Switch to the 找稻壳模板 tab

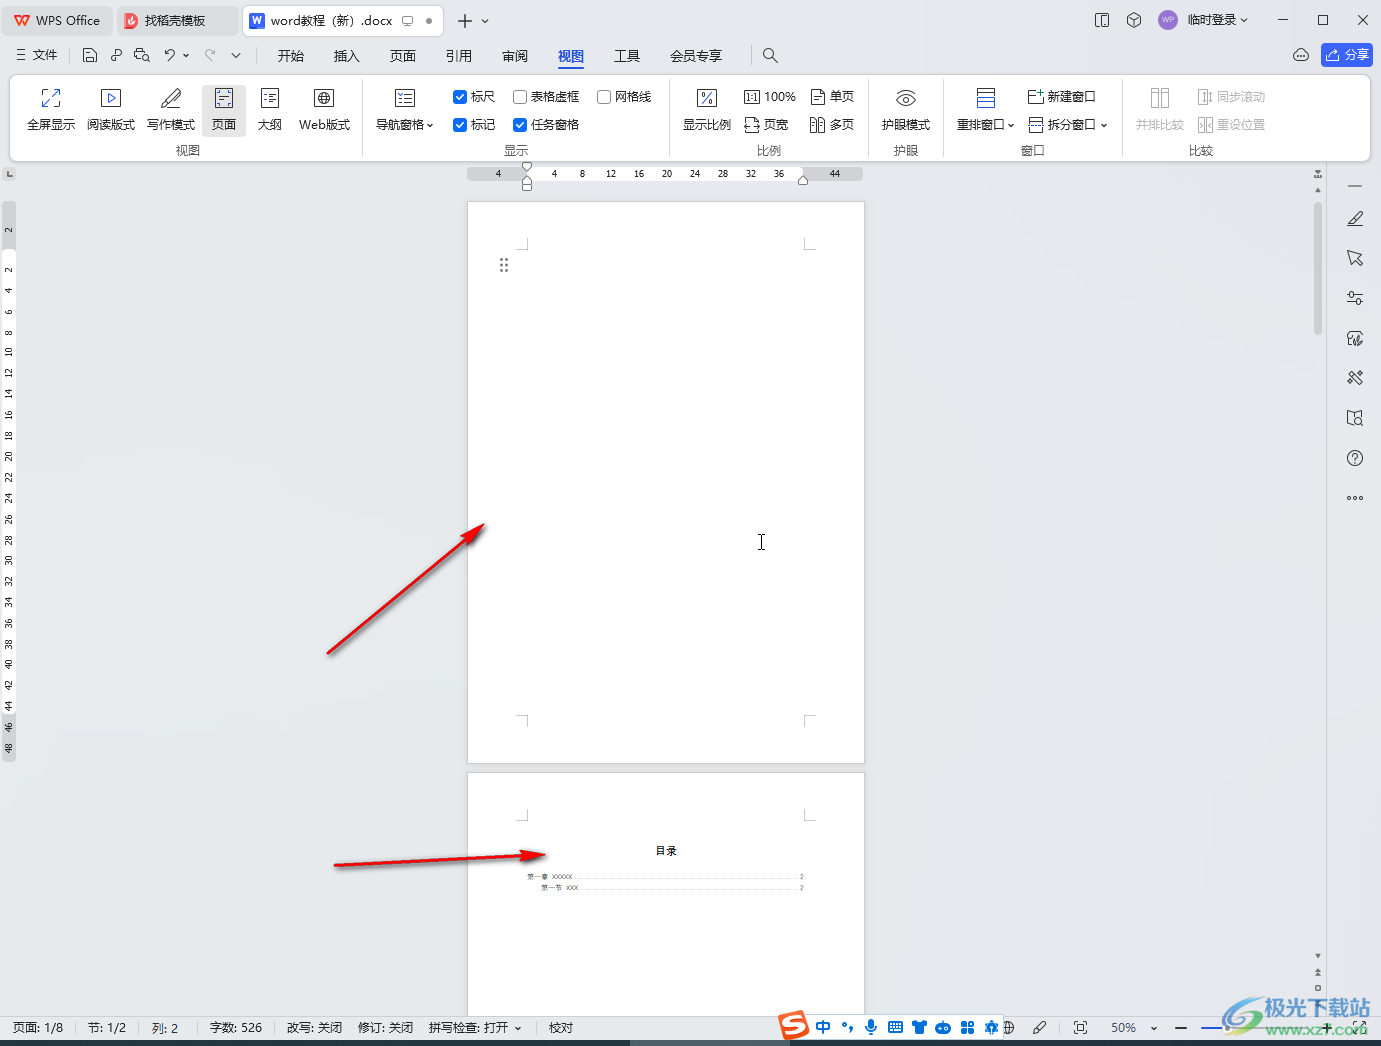[x=178, y=20]
